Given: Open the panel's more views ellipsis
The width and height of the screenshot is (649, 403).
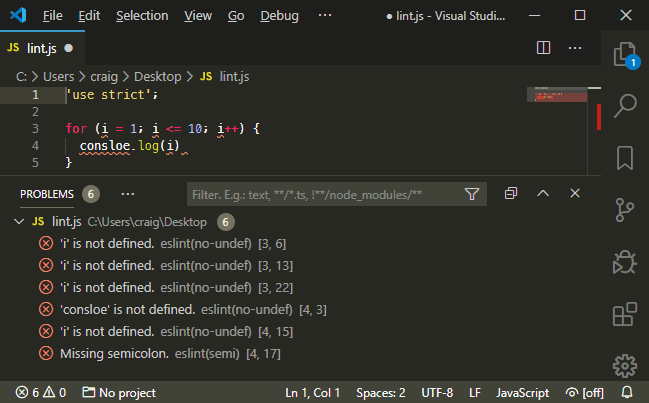Looking at the screenshot, I should [127, 193].
